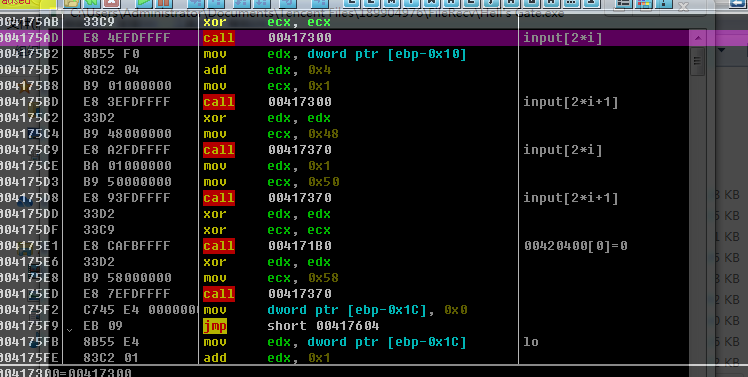Select address 004175D3
748x377 pixels.
pyautogui.click(x=29, y=182)
